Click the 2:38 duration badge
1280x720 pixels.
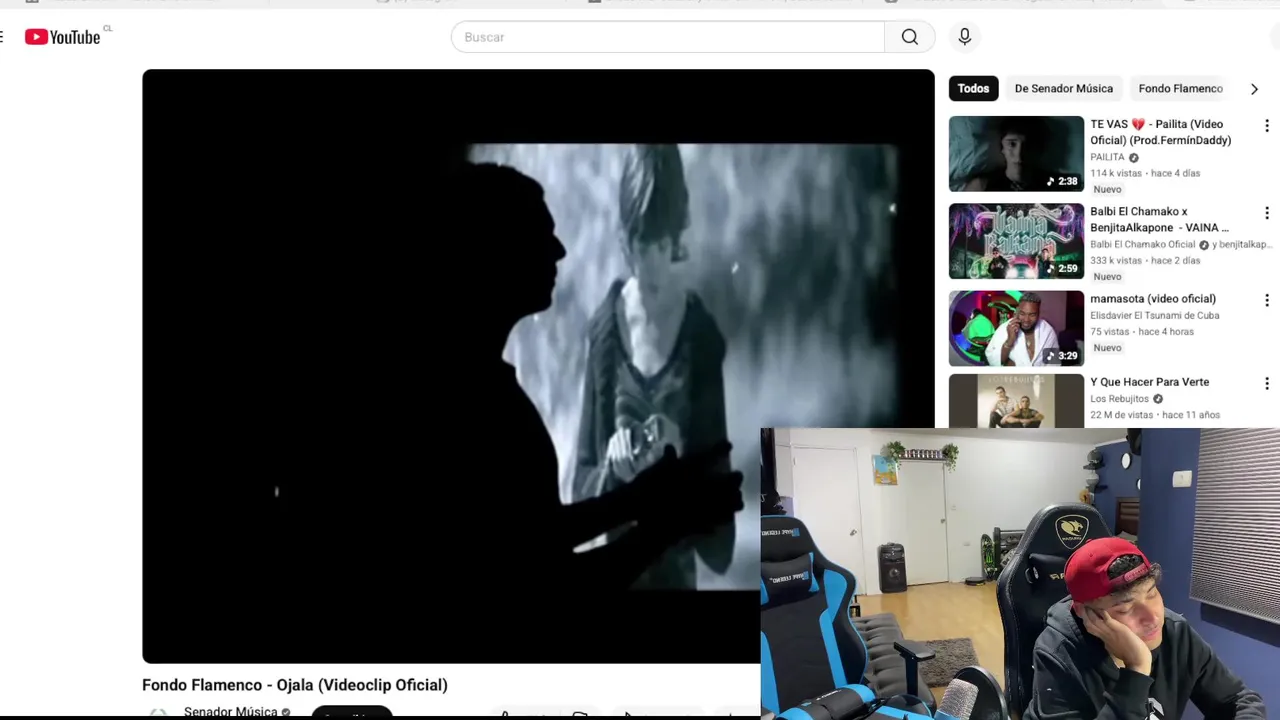point(1062,181)
